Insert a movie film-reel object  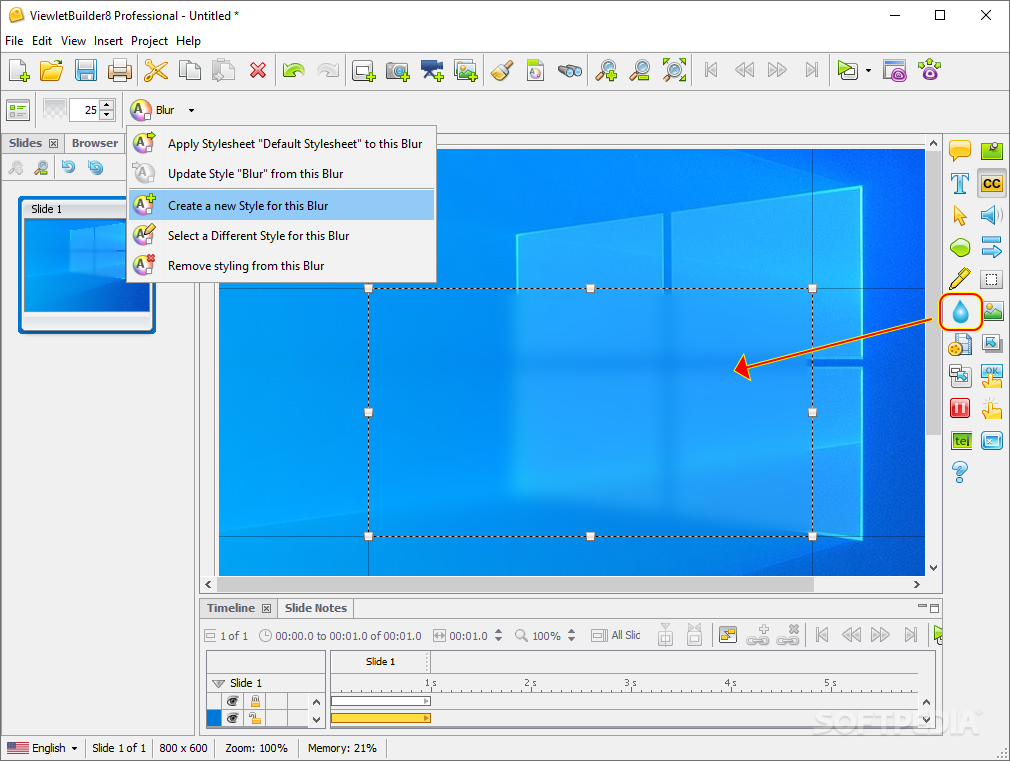(x=960, y=345)
